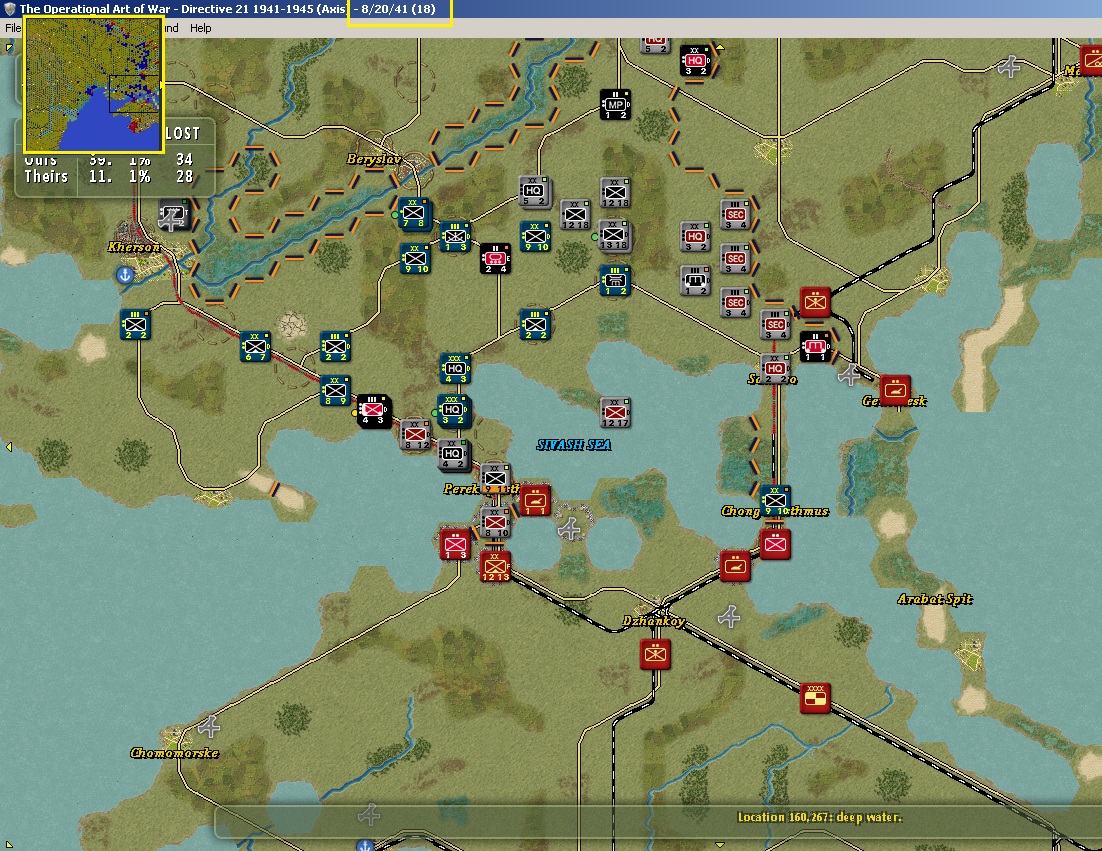Click the turn date 8/20/41 (18) in title bar

[x=398, y=9]
